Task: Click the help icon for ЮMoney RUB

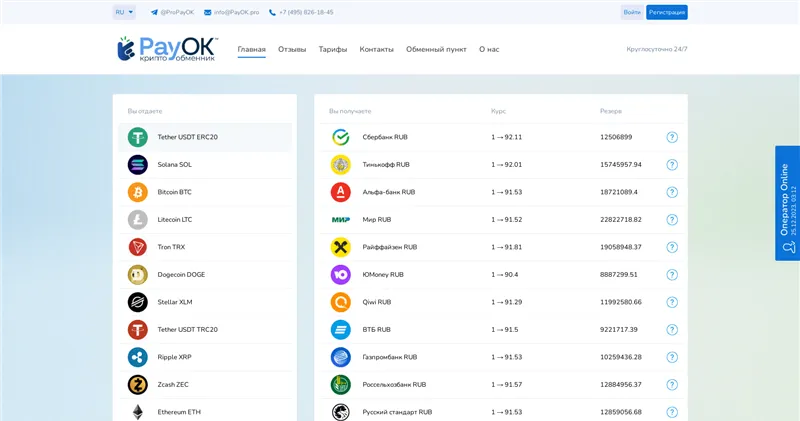Action: click(672, 275)
